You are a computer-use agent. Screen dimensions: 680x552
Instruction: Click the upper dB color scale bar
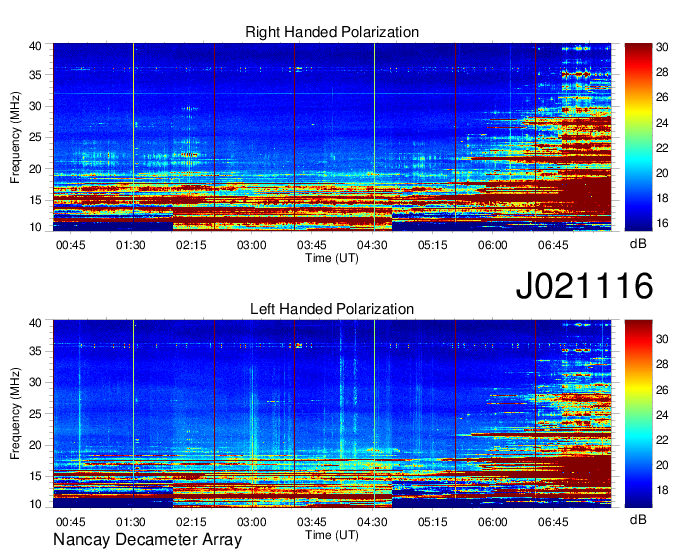click(x=638, y=137)
